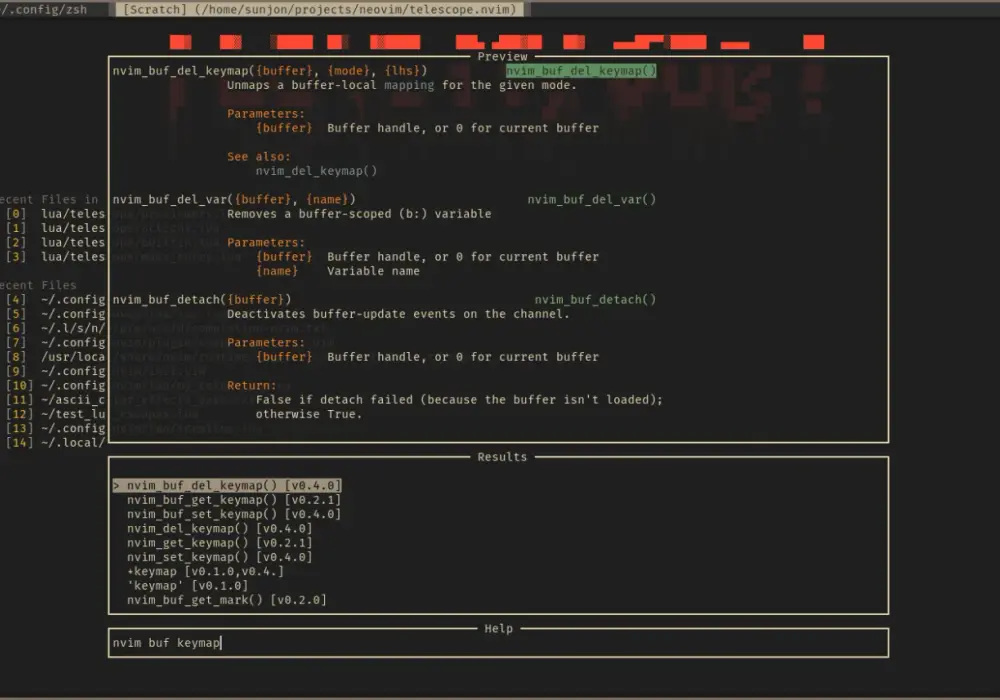Viewport: 1000px width, 700px height.
Task: Choose nvim_get_keymap() [v0.2.1] in results
Action: (x=219, y=543)
